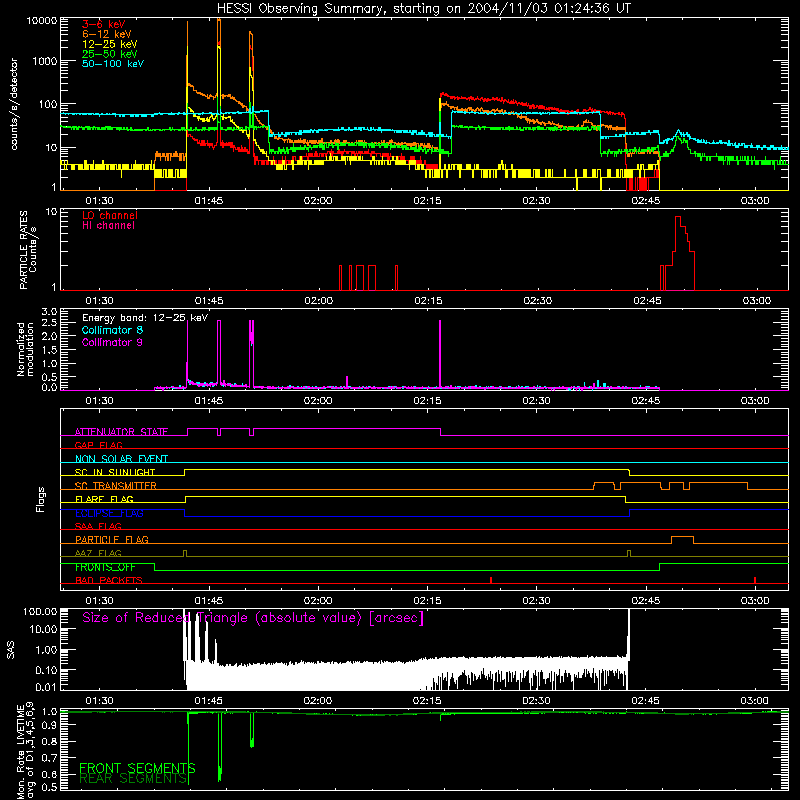Click the SAA_FLAG label
The height and width of the screenshot is (800, 800).
point(98,526)
